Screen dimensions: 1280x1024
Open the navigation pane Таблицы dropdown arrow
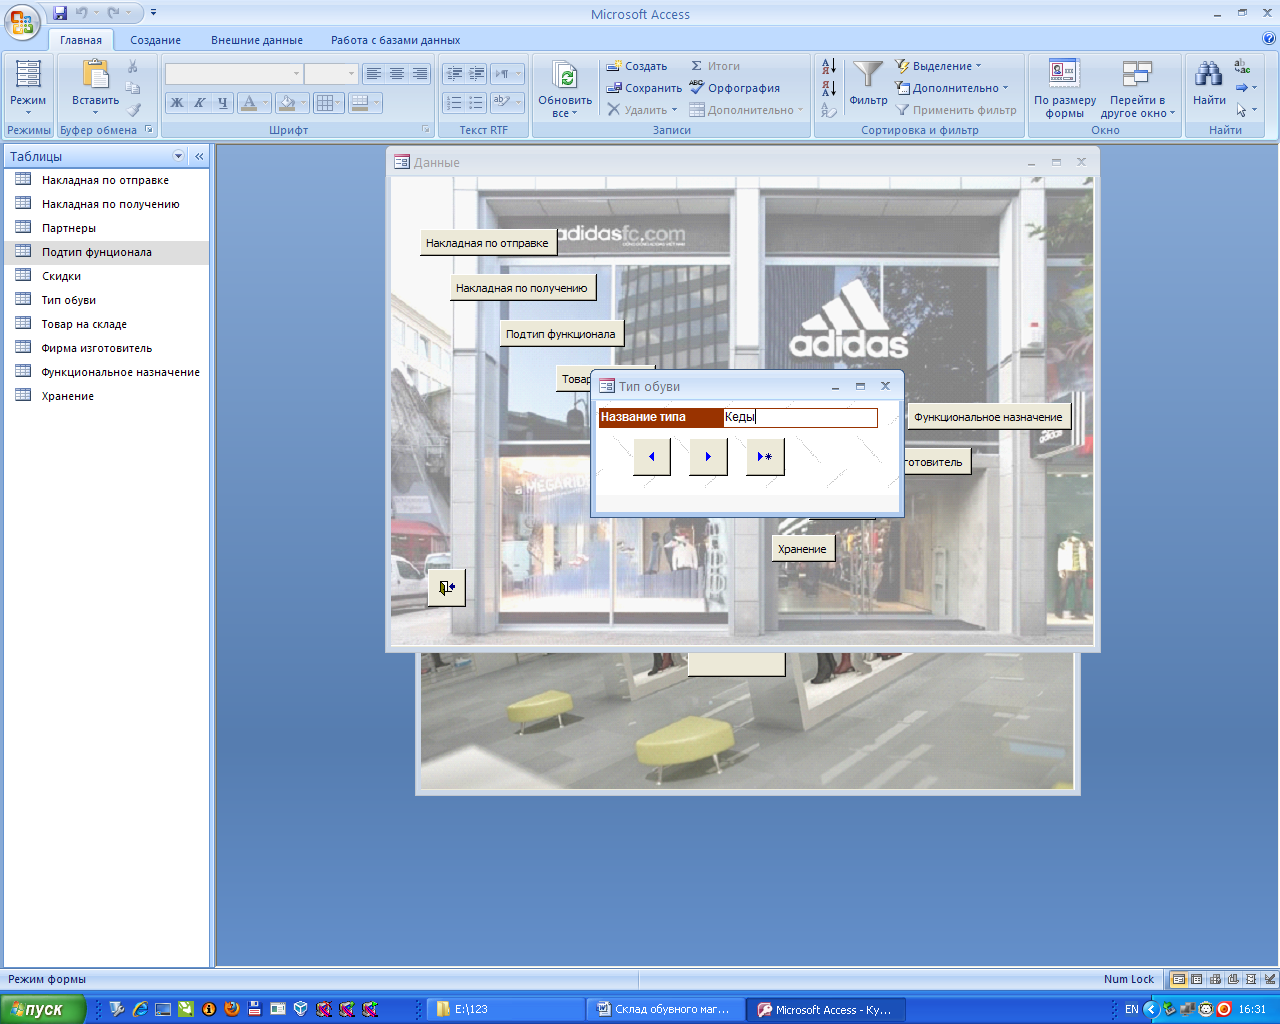pos(179,156)
